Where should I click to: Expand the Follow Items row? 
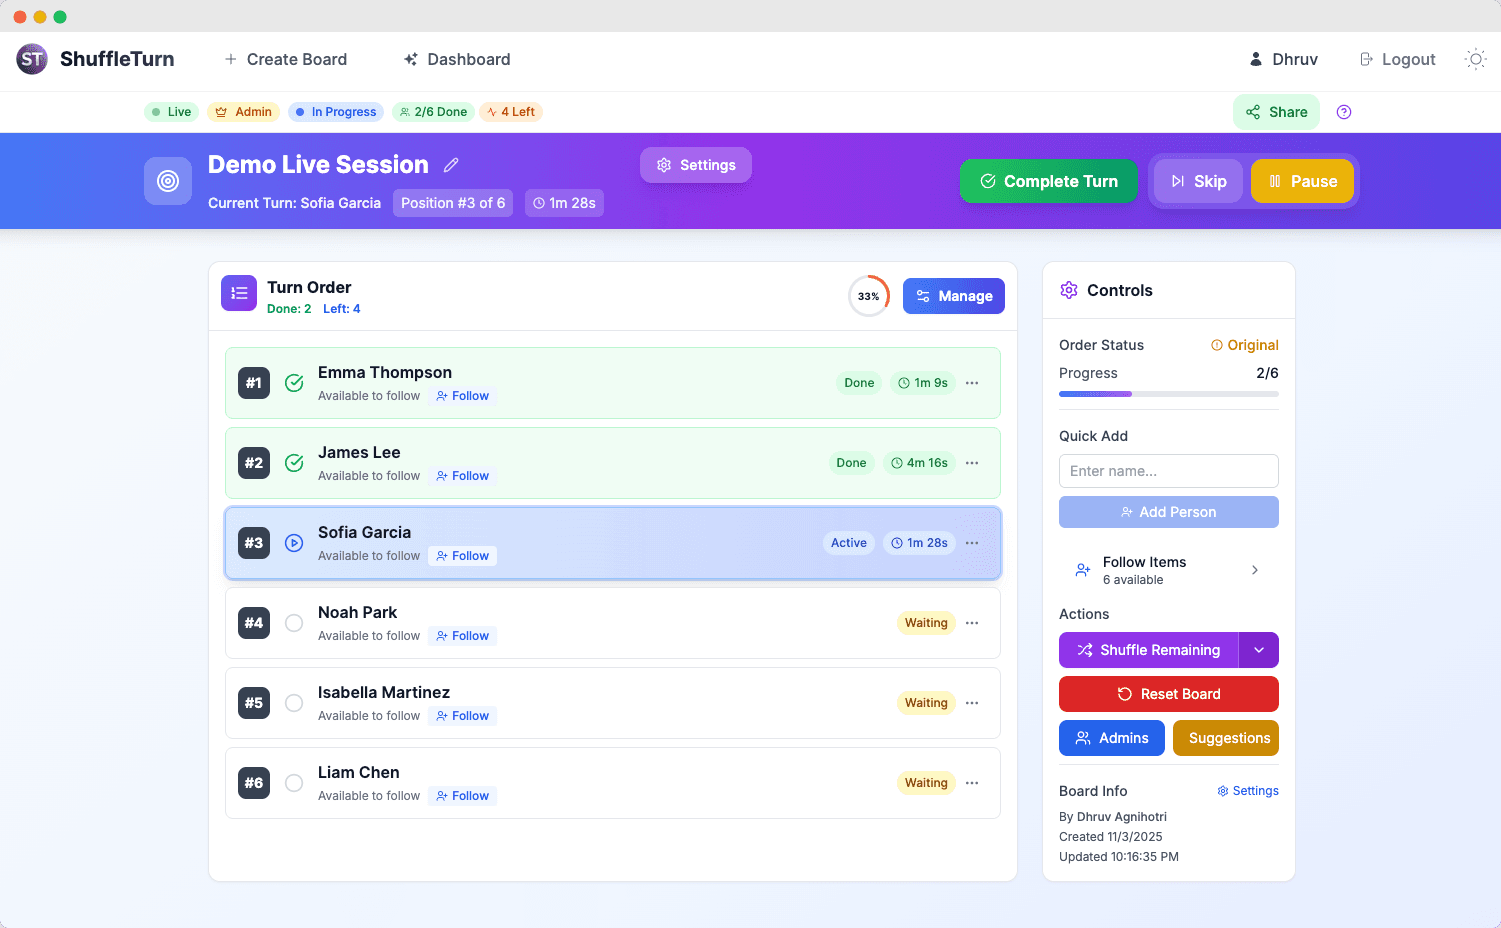click(x=1168, y=570)
